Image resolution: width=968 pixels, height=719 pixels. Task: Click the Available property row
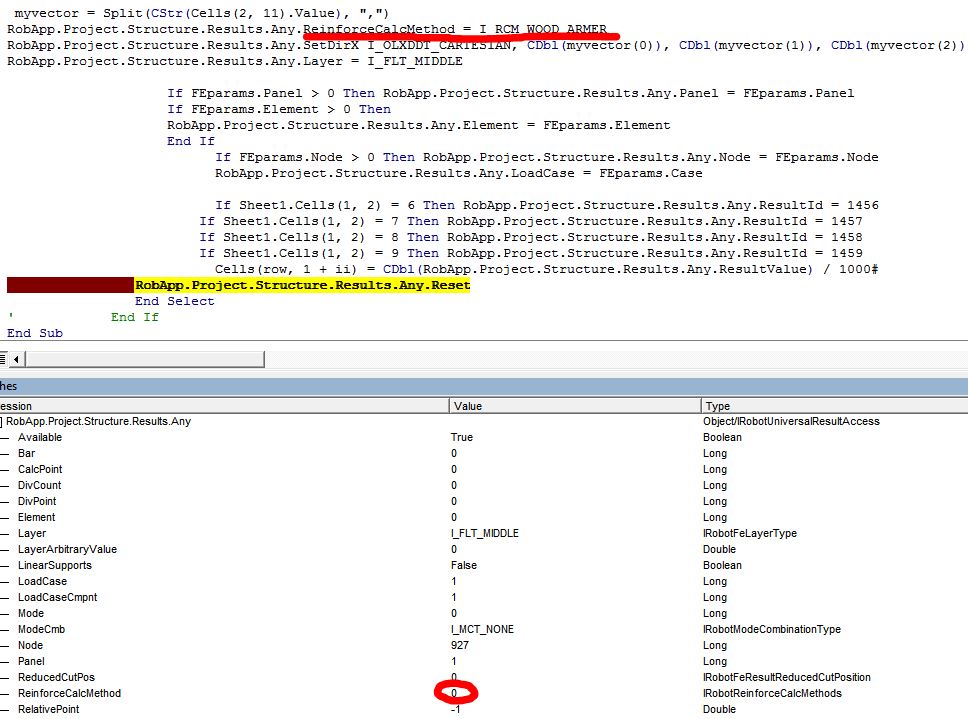(484, 437)
